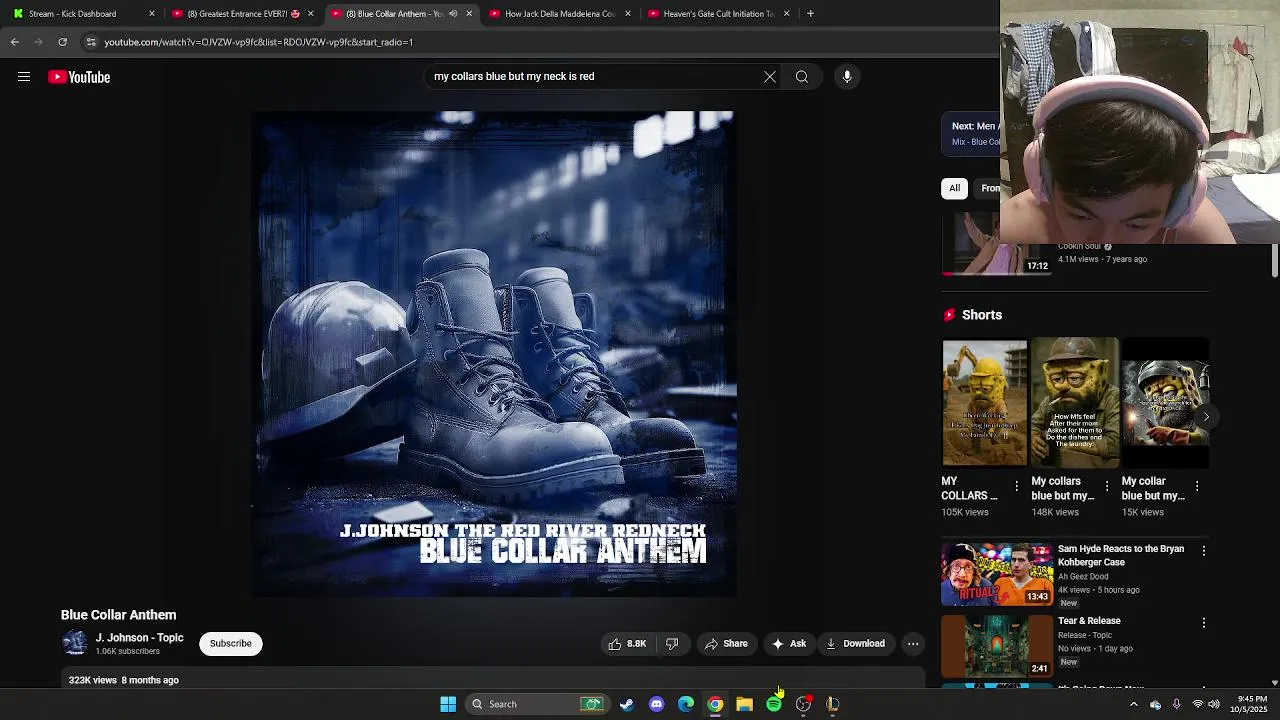Screen dimensions: 1280x720
Task: Click the Ask button
Action: 789,644
